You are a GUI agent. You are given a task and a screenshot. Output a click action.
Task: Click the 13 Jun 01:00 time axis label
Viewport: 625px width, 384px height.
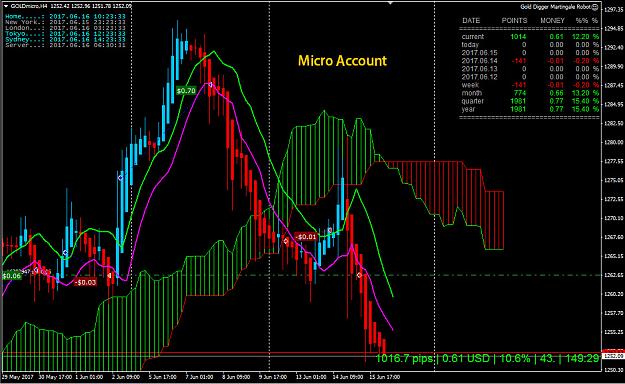pos(311,377)
